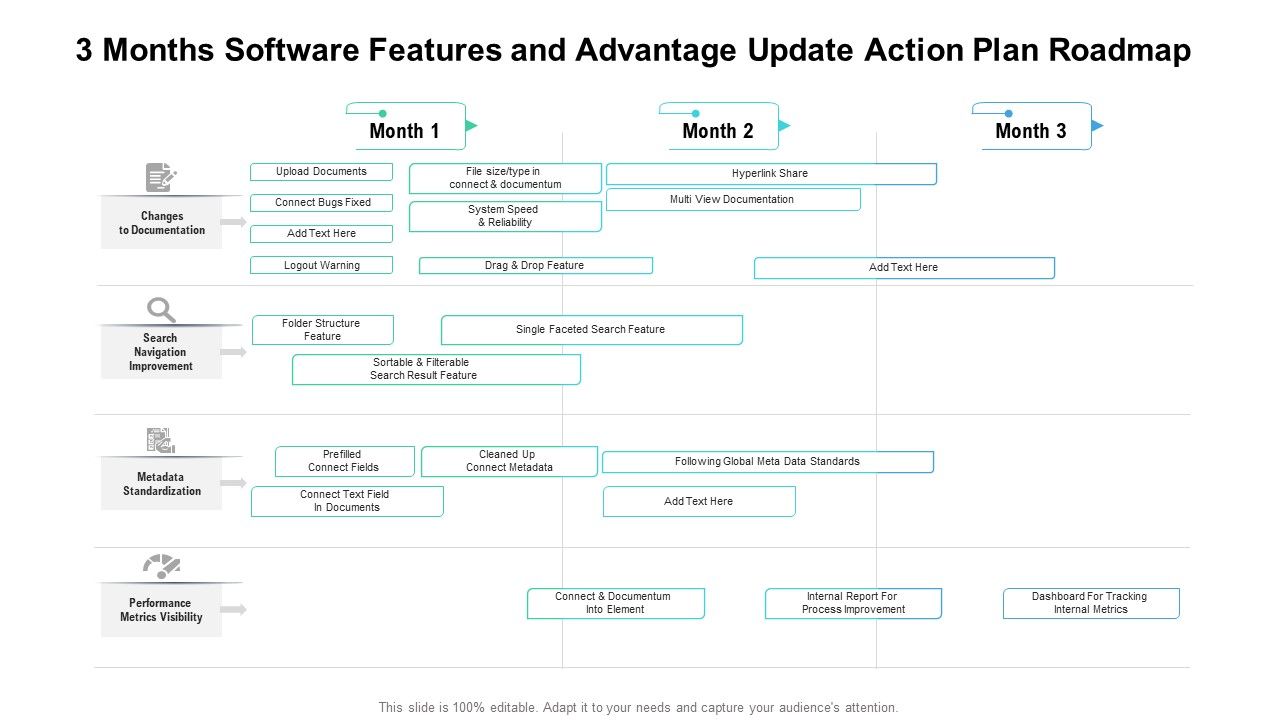The width and height of the screenshot is (1280, 720).
Task: Click the Connect & Documentum Into Element box
Action: click(x=615, y=603)
